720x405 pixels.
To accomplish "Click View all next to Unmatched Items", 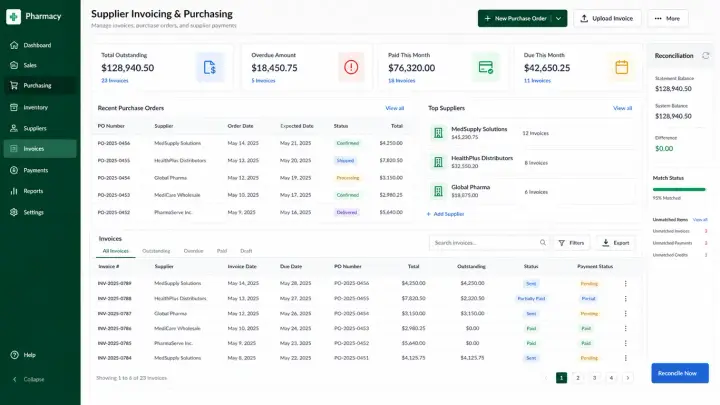I will [x=700, y=219].
